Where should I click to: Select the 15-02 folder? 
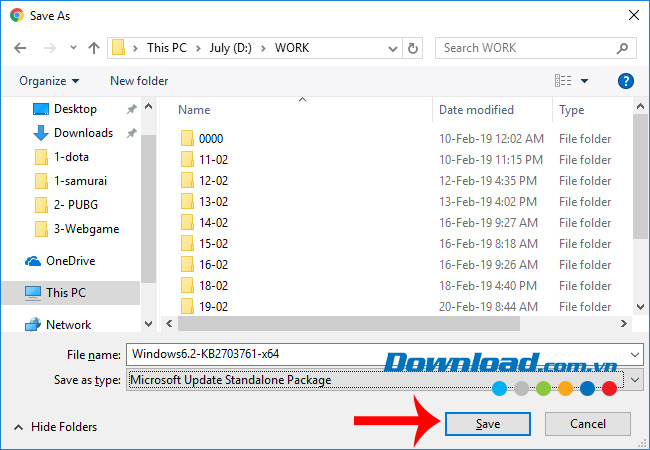[x=213, y=244]
